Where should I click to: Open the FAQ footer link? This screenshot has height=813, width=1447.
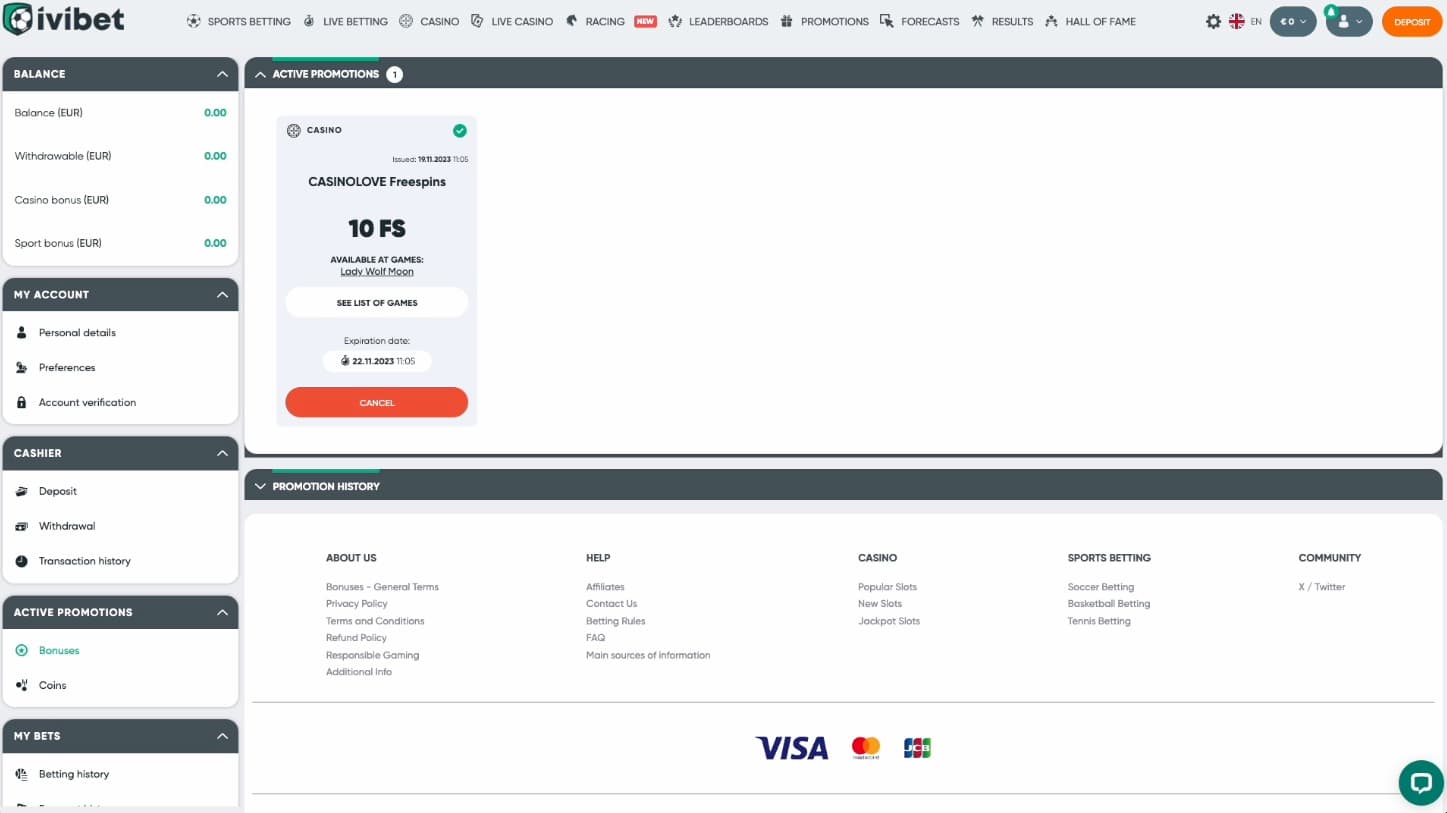[596, 638]
